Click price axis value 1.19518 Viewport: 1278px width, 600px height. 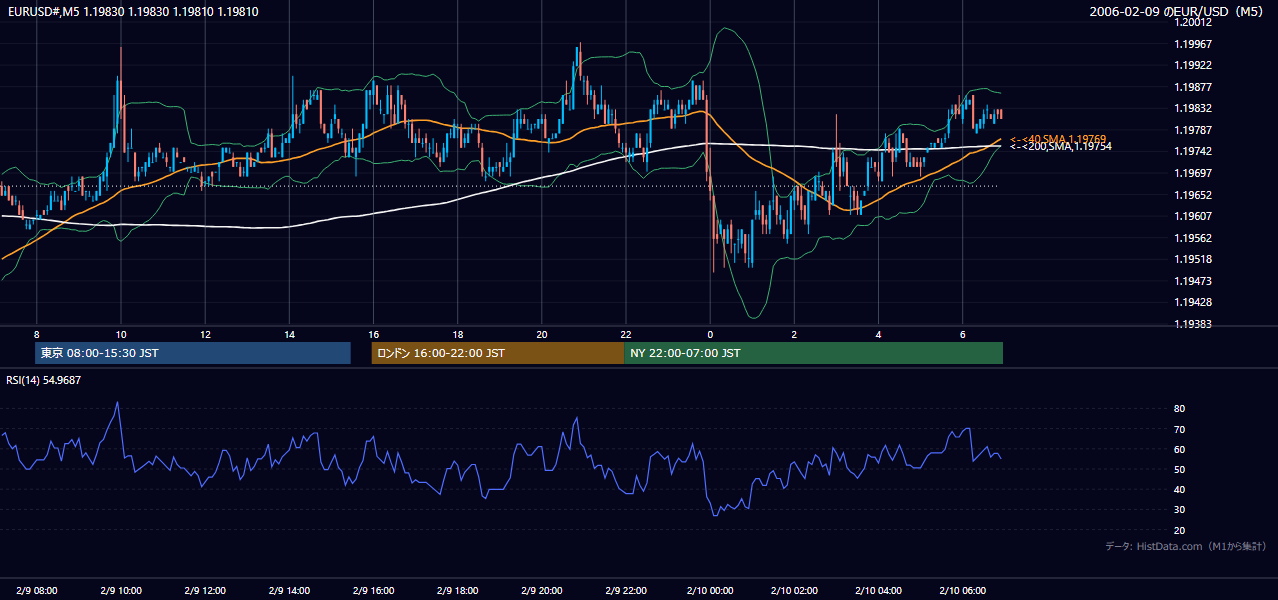pyautogui.click(x=1195, y=259)
